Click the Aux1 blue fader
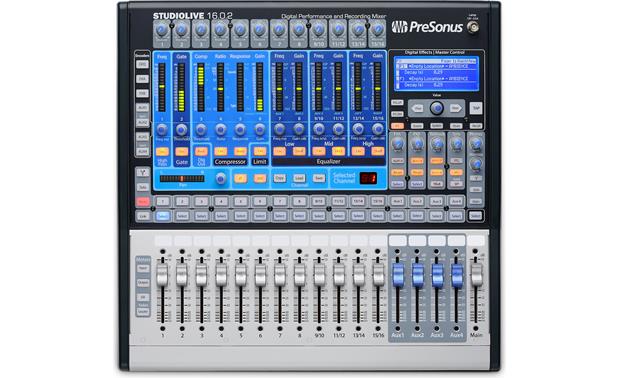Viewport: 620px width, 378px height. (398, 275)
